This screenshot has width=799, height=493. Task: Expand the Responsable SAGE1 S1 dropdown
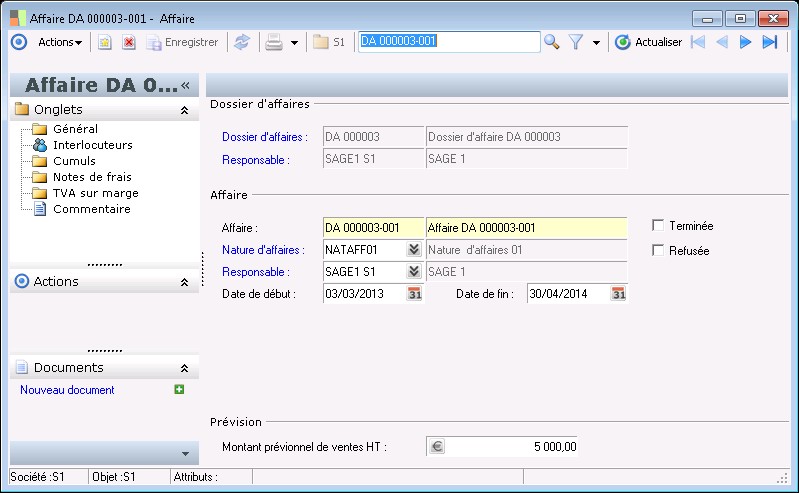click(x=413, y=272)
